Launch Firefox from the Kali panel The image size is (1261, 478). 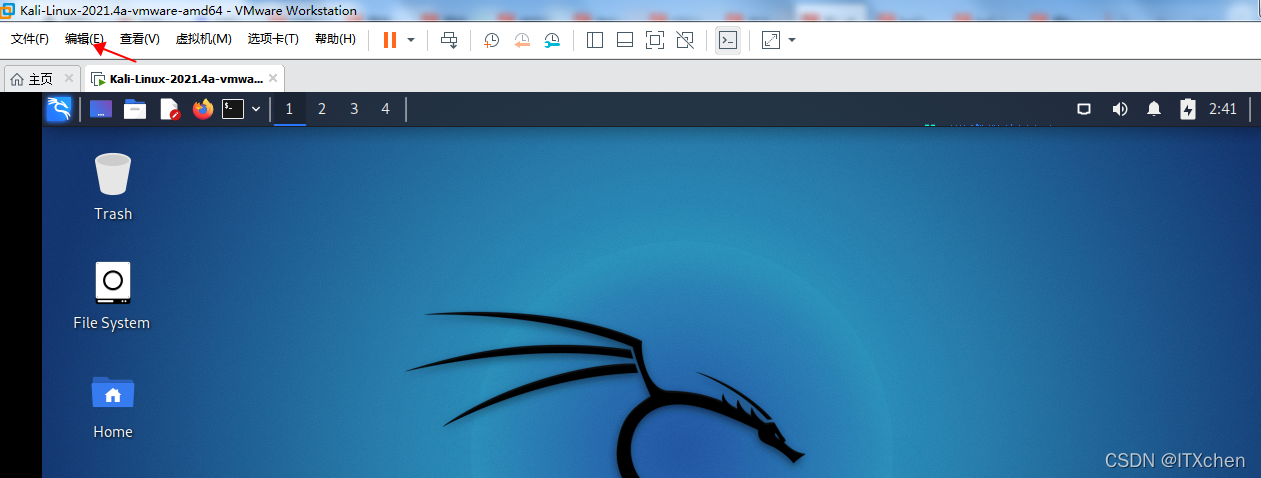pos(203,109)
